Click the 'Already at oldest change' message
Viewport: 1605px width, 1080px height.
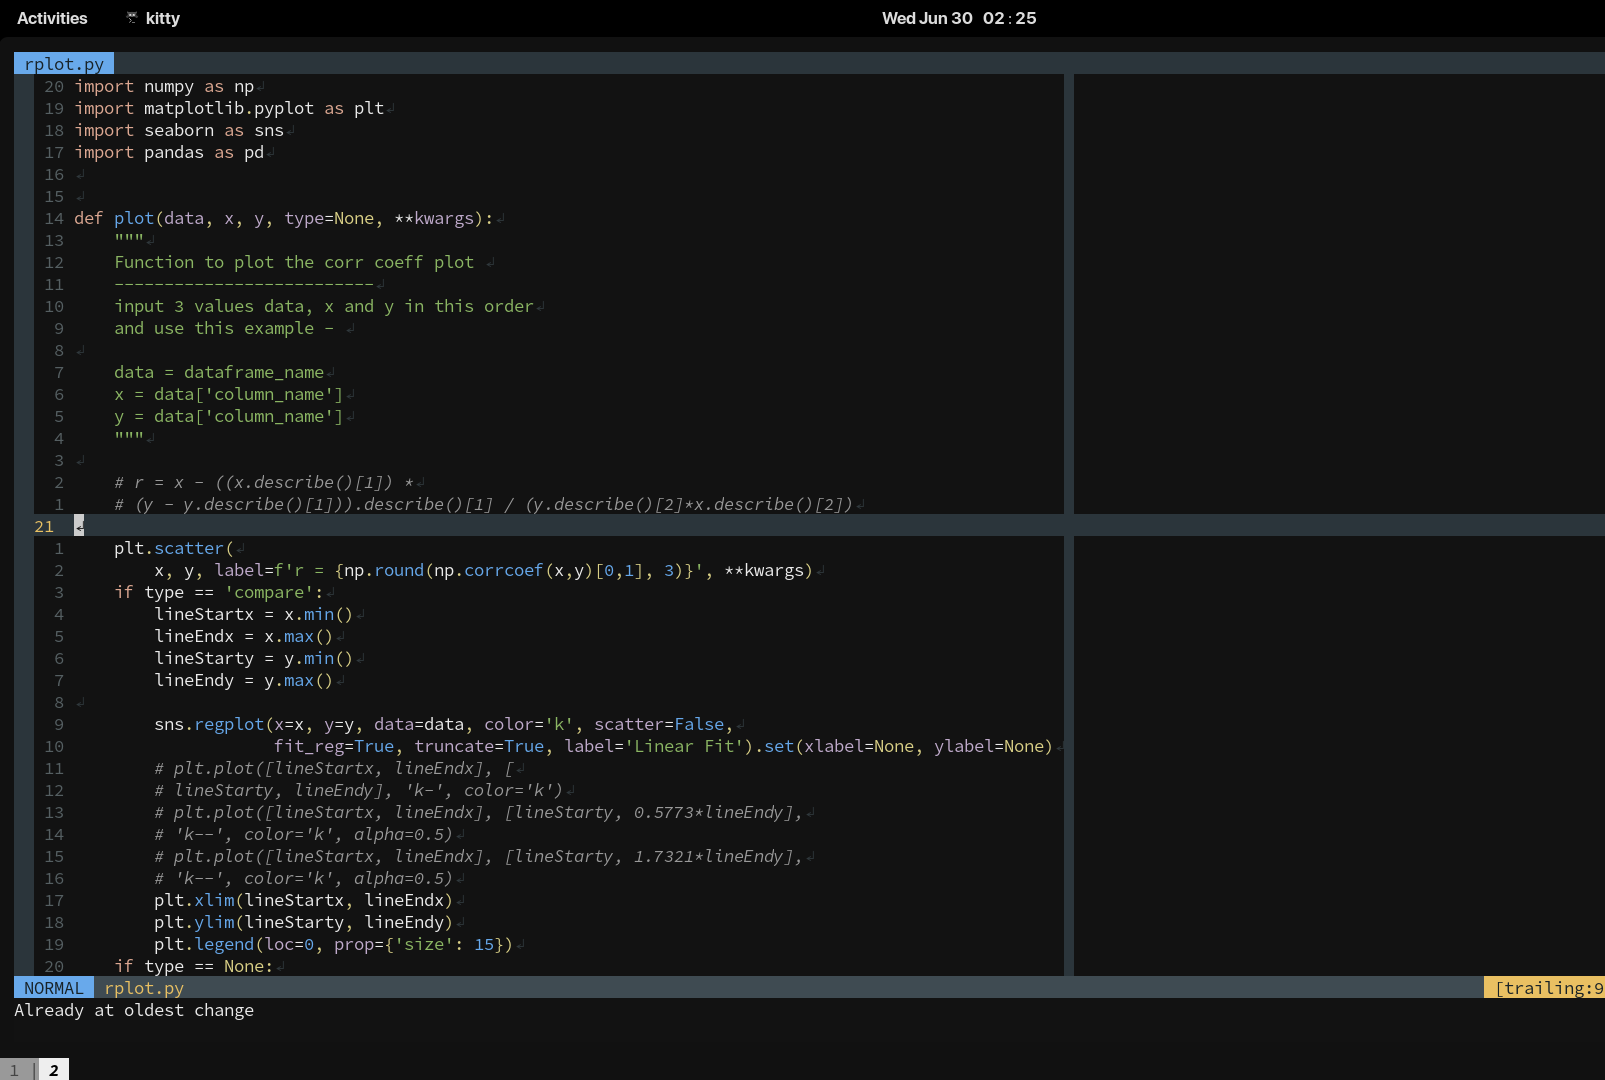[x=134, y=1010]
